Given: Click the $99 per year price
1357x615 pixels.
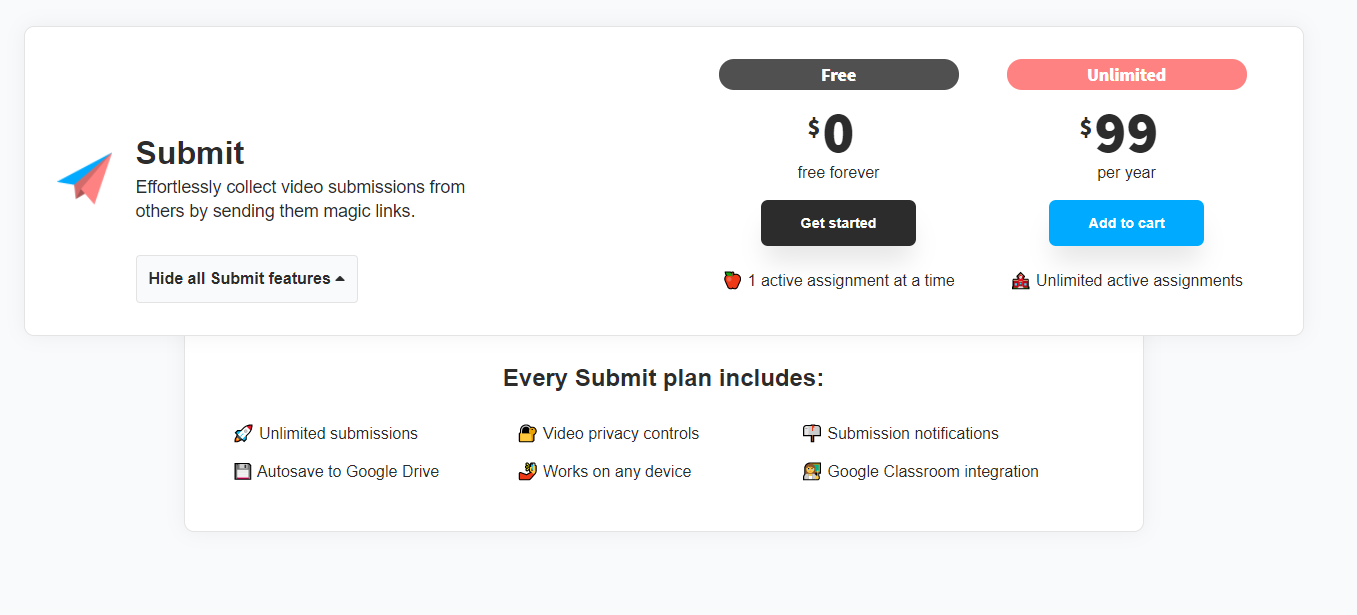Looking at the screenshot, I should (x=1125, y=135).
